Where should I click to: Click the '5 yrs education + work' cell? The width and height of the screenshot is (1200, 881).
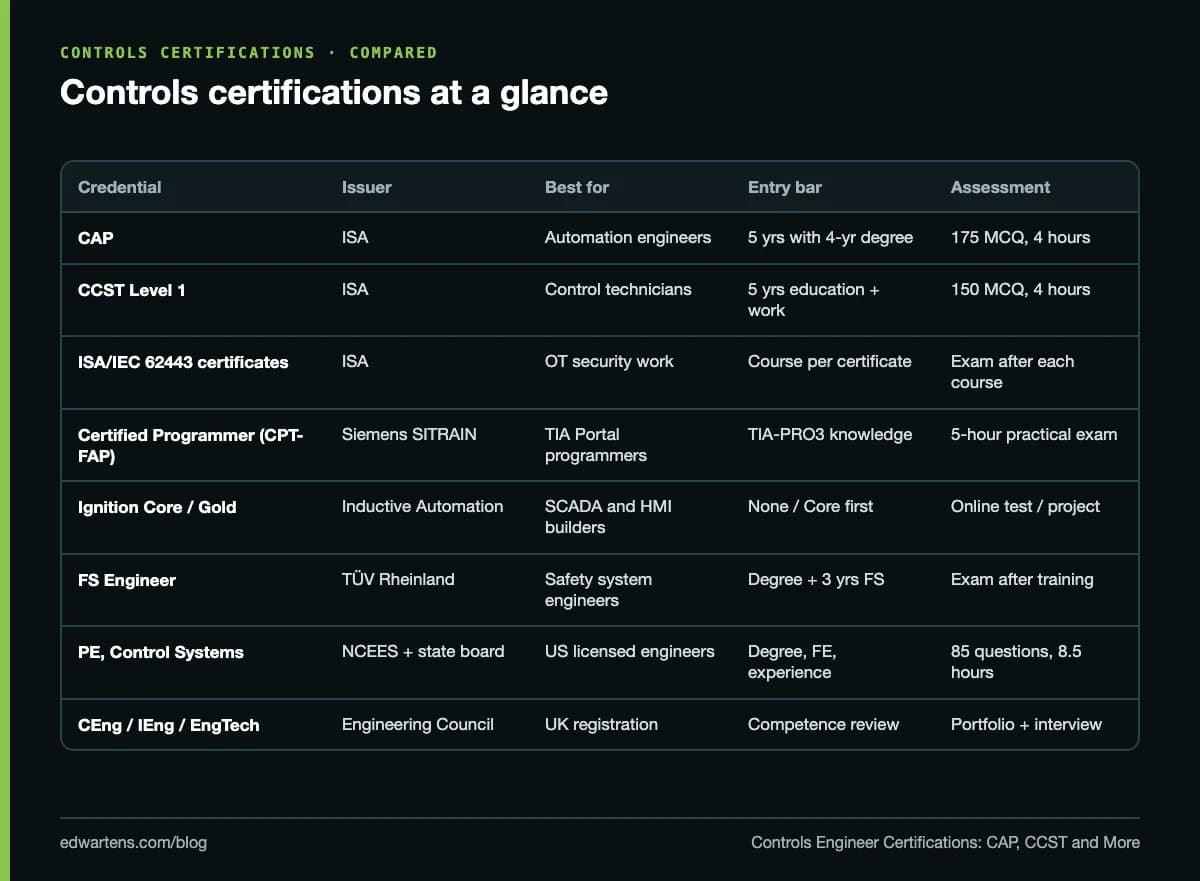tap(814, 300)
